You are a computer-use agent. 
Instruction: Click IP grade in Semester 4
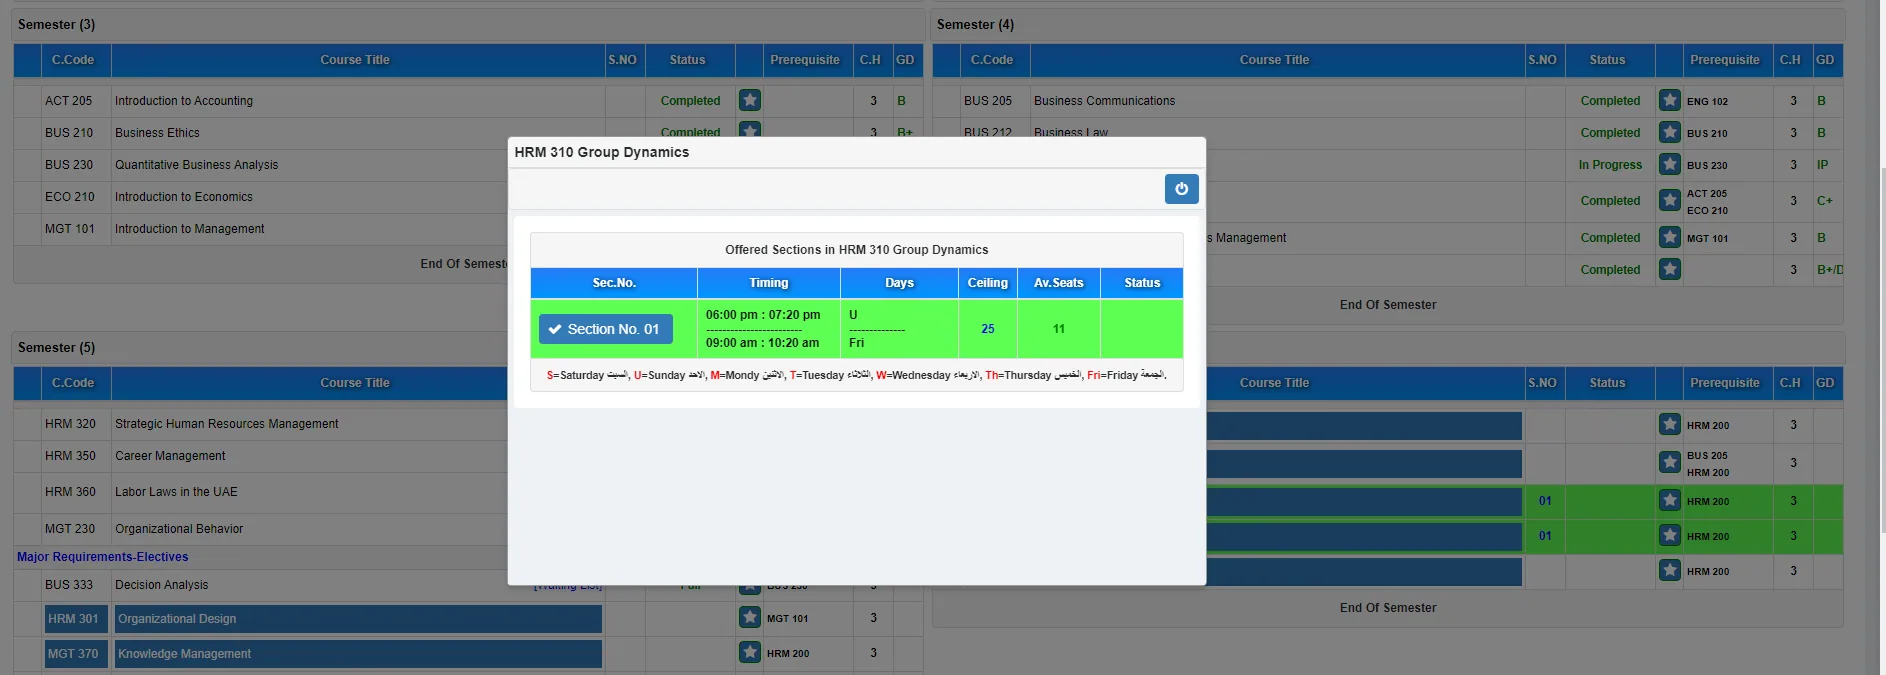[1823, 165]
